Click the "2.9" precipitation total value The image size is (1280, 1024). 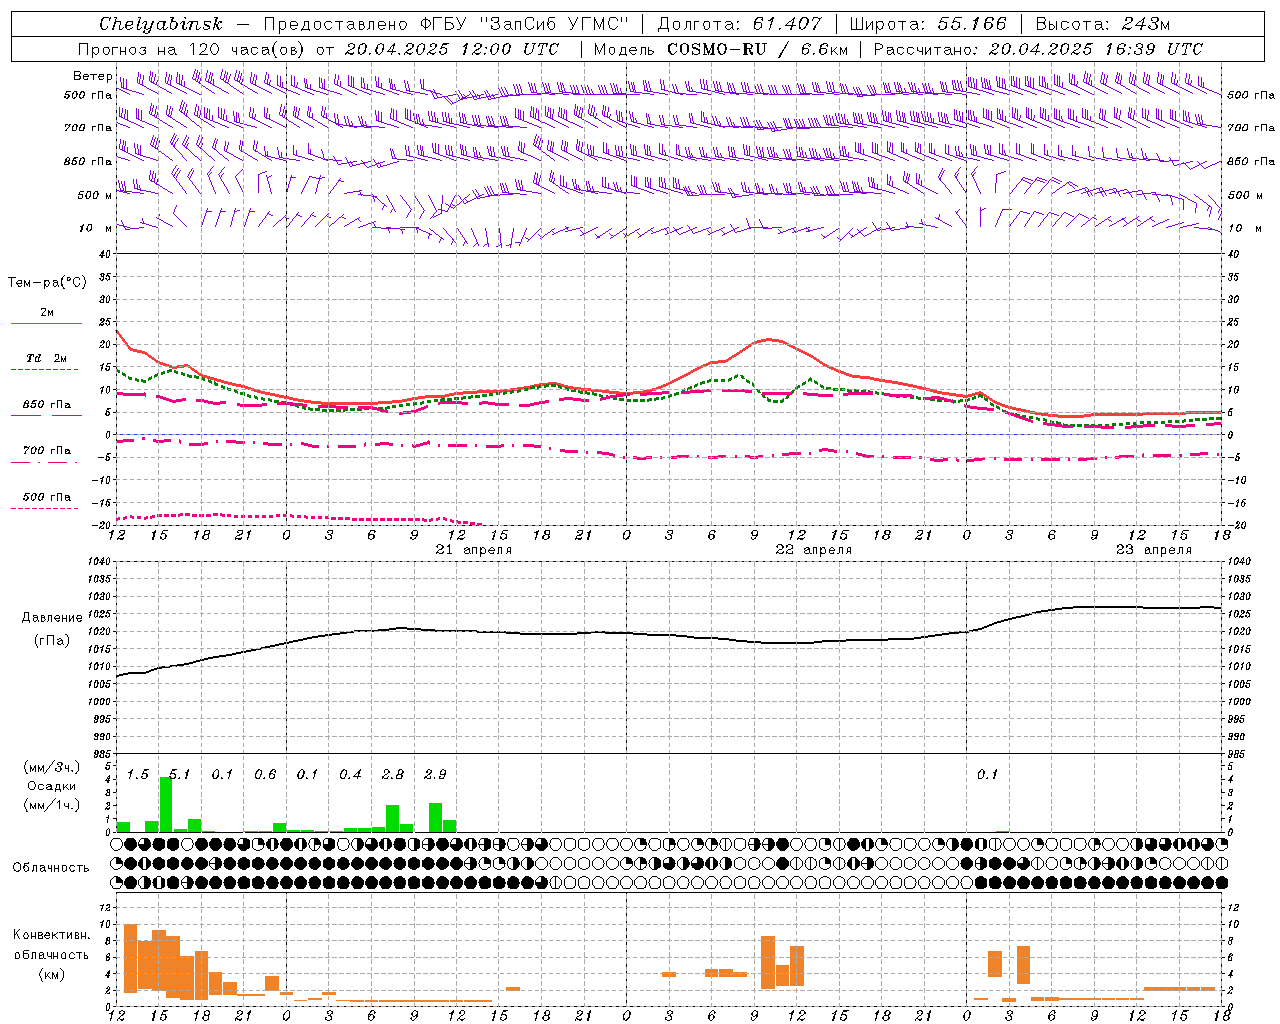tap(435, 775)
